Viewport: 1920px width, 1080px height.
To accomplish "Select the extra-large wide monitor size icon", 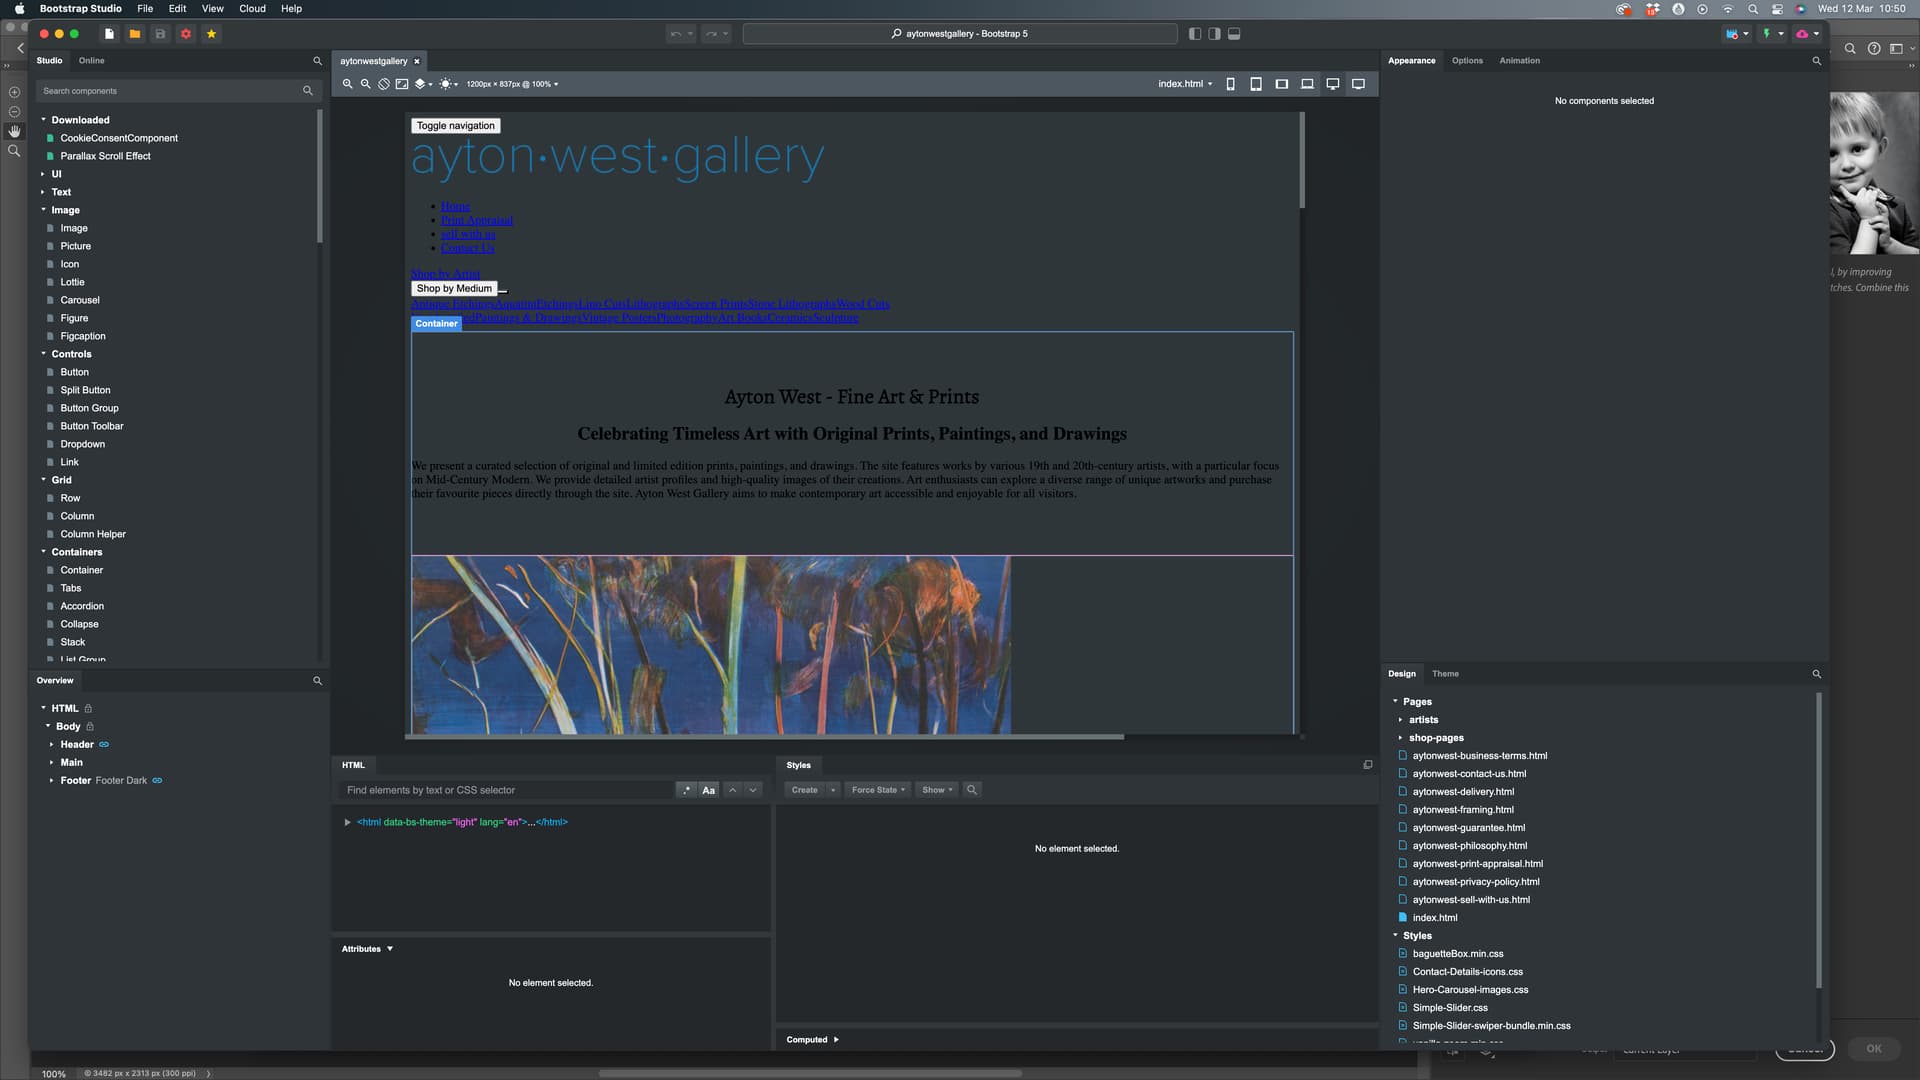I will pyautogui.click(x=1358, y=84).
